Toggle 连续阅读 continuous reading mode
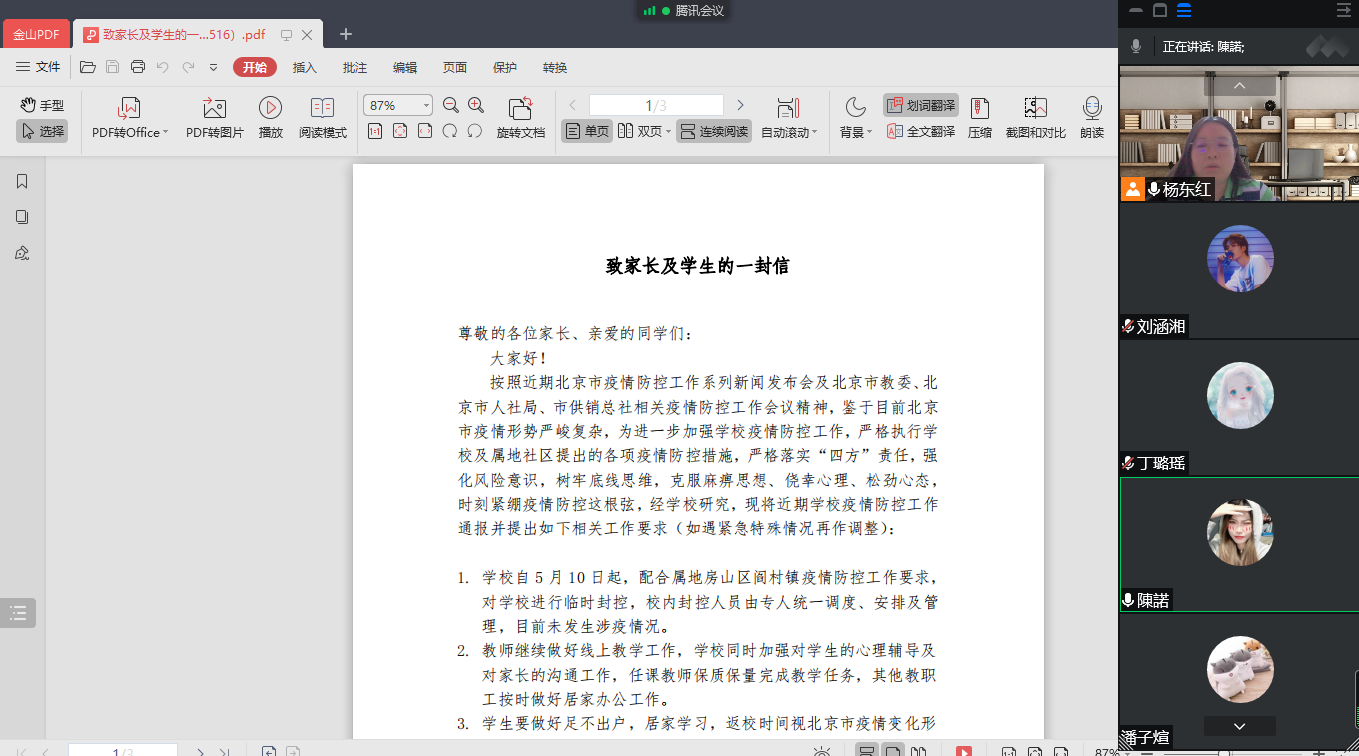 point(714,131)
